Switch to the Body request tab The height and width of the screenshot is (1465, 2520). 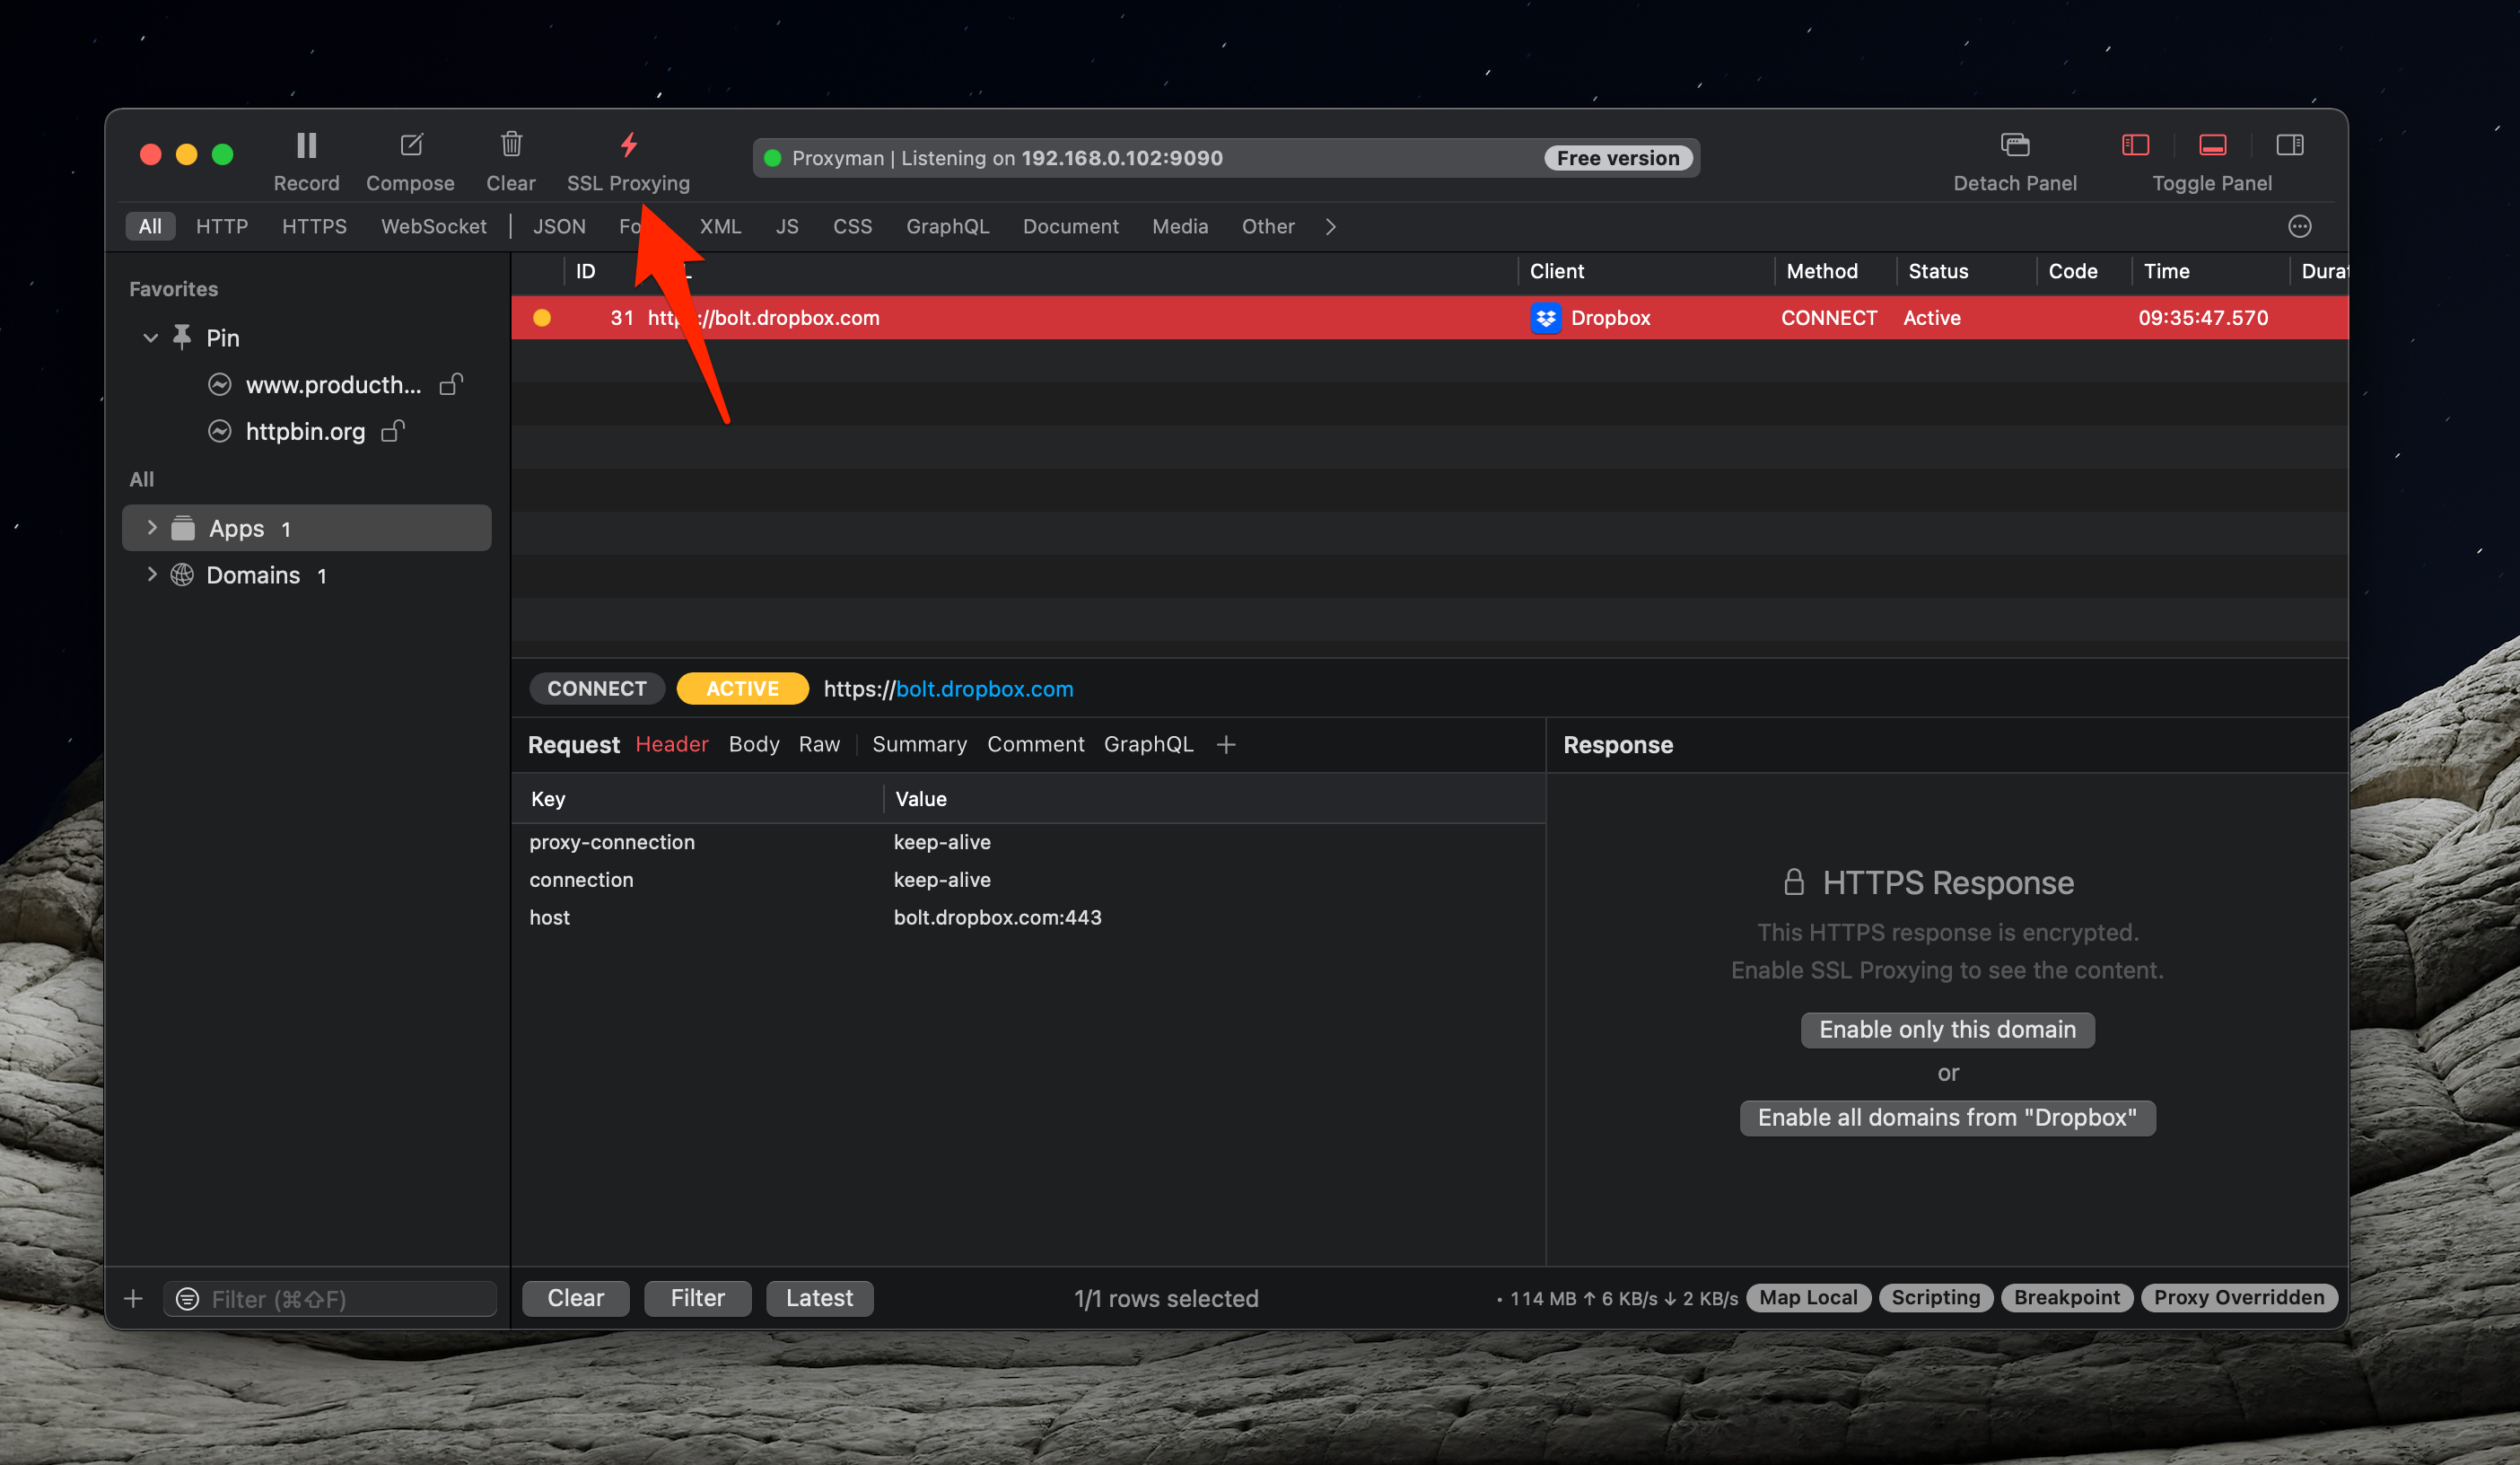753,745
